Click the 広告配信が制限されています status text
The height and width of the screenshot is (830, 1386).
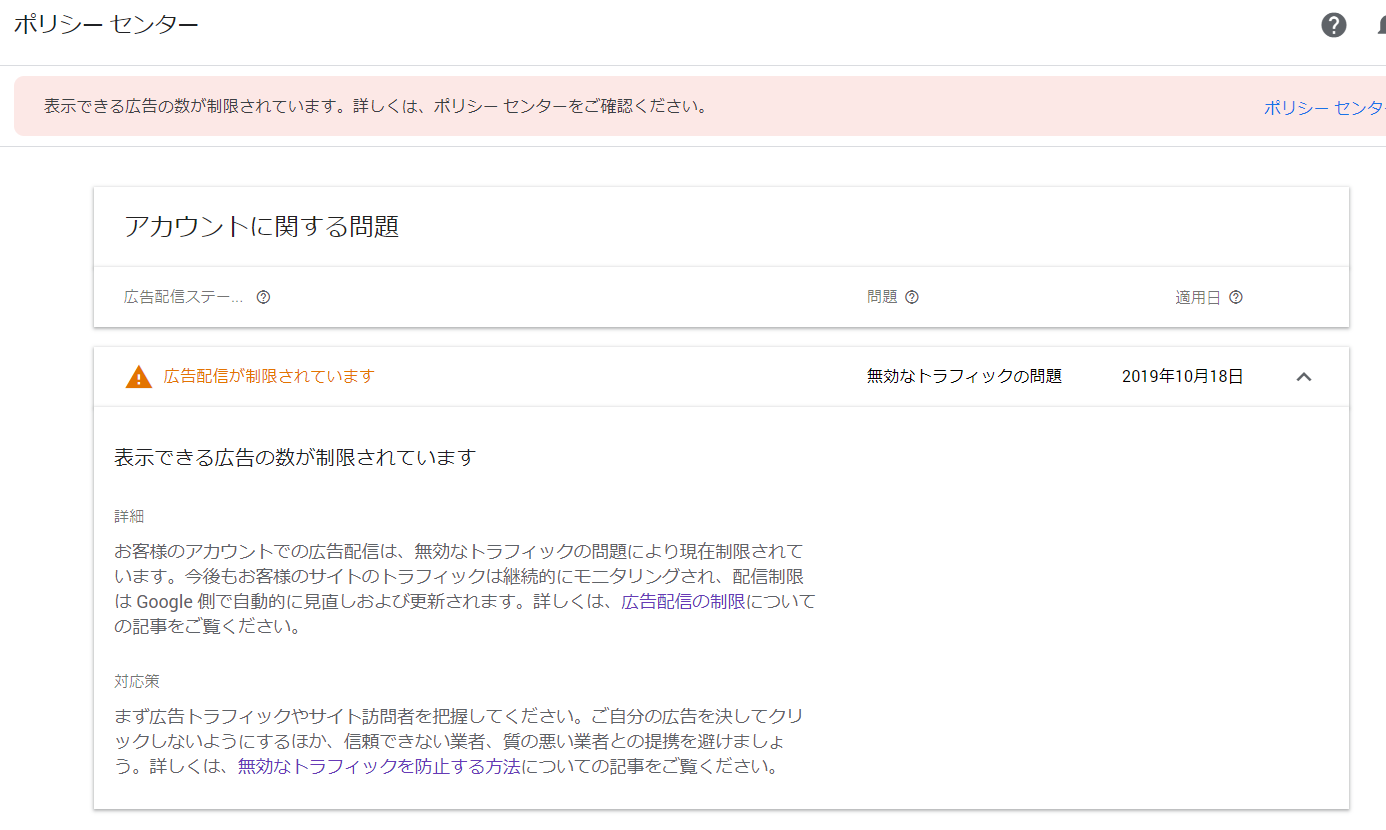(x=269, y=376)
